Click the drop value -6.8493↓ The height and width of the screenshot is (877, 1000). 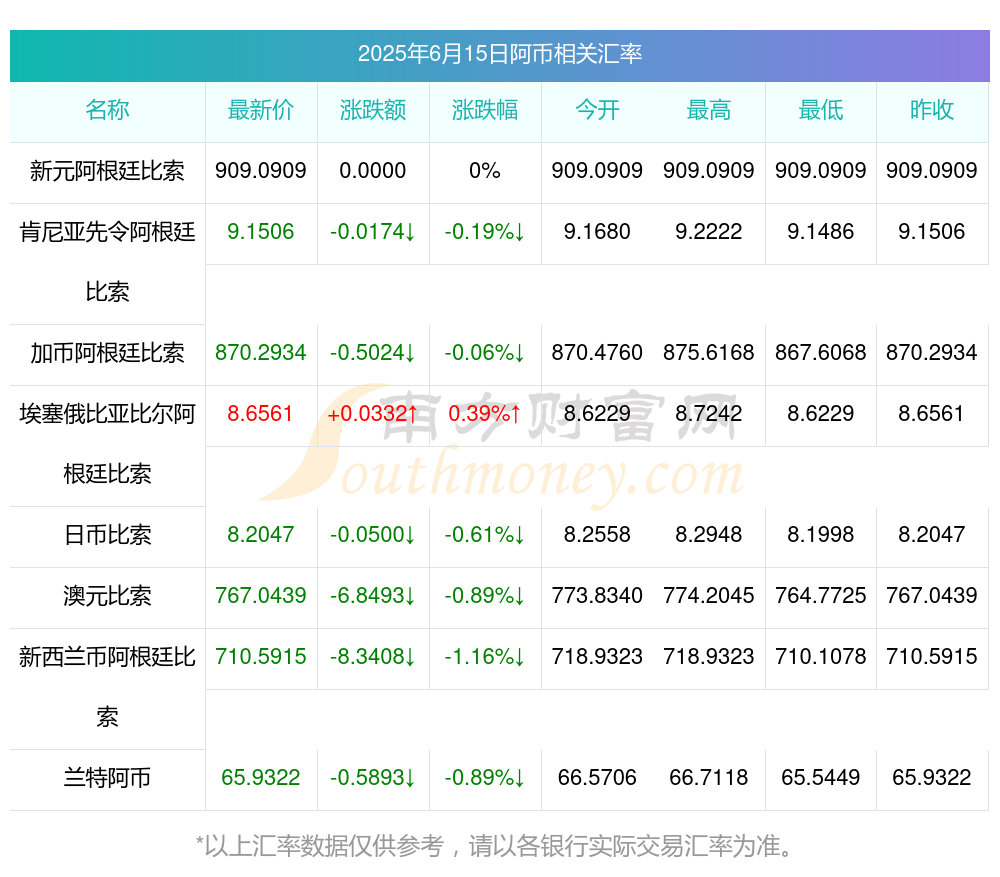click(x=373, y=596)
